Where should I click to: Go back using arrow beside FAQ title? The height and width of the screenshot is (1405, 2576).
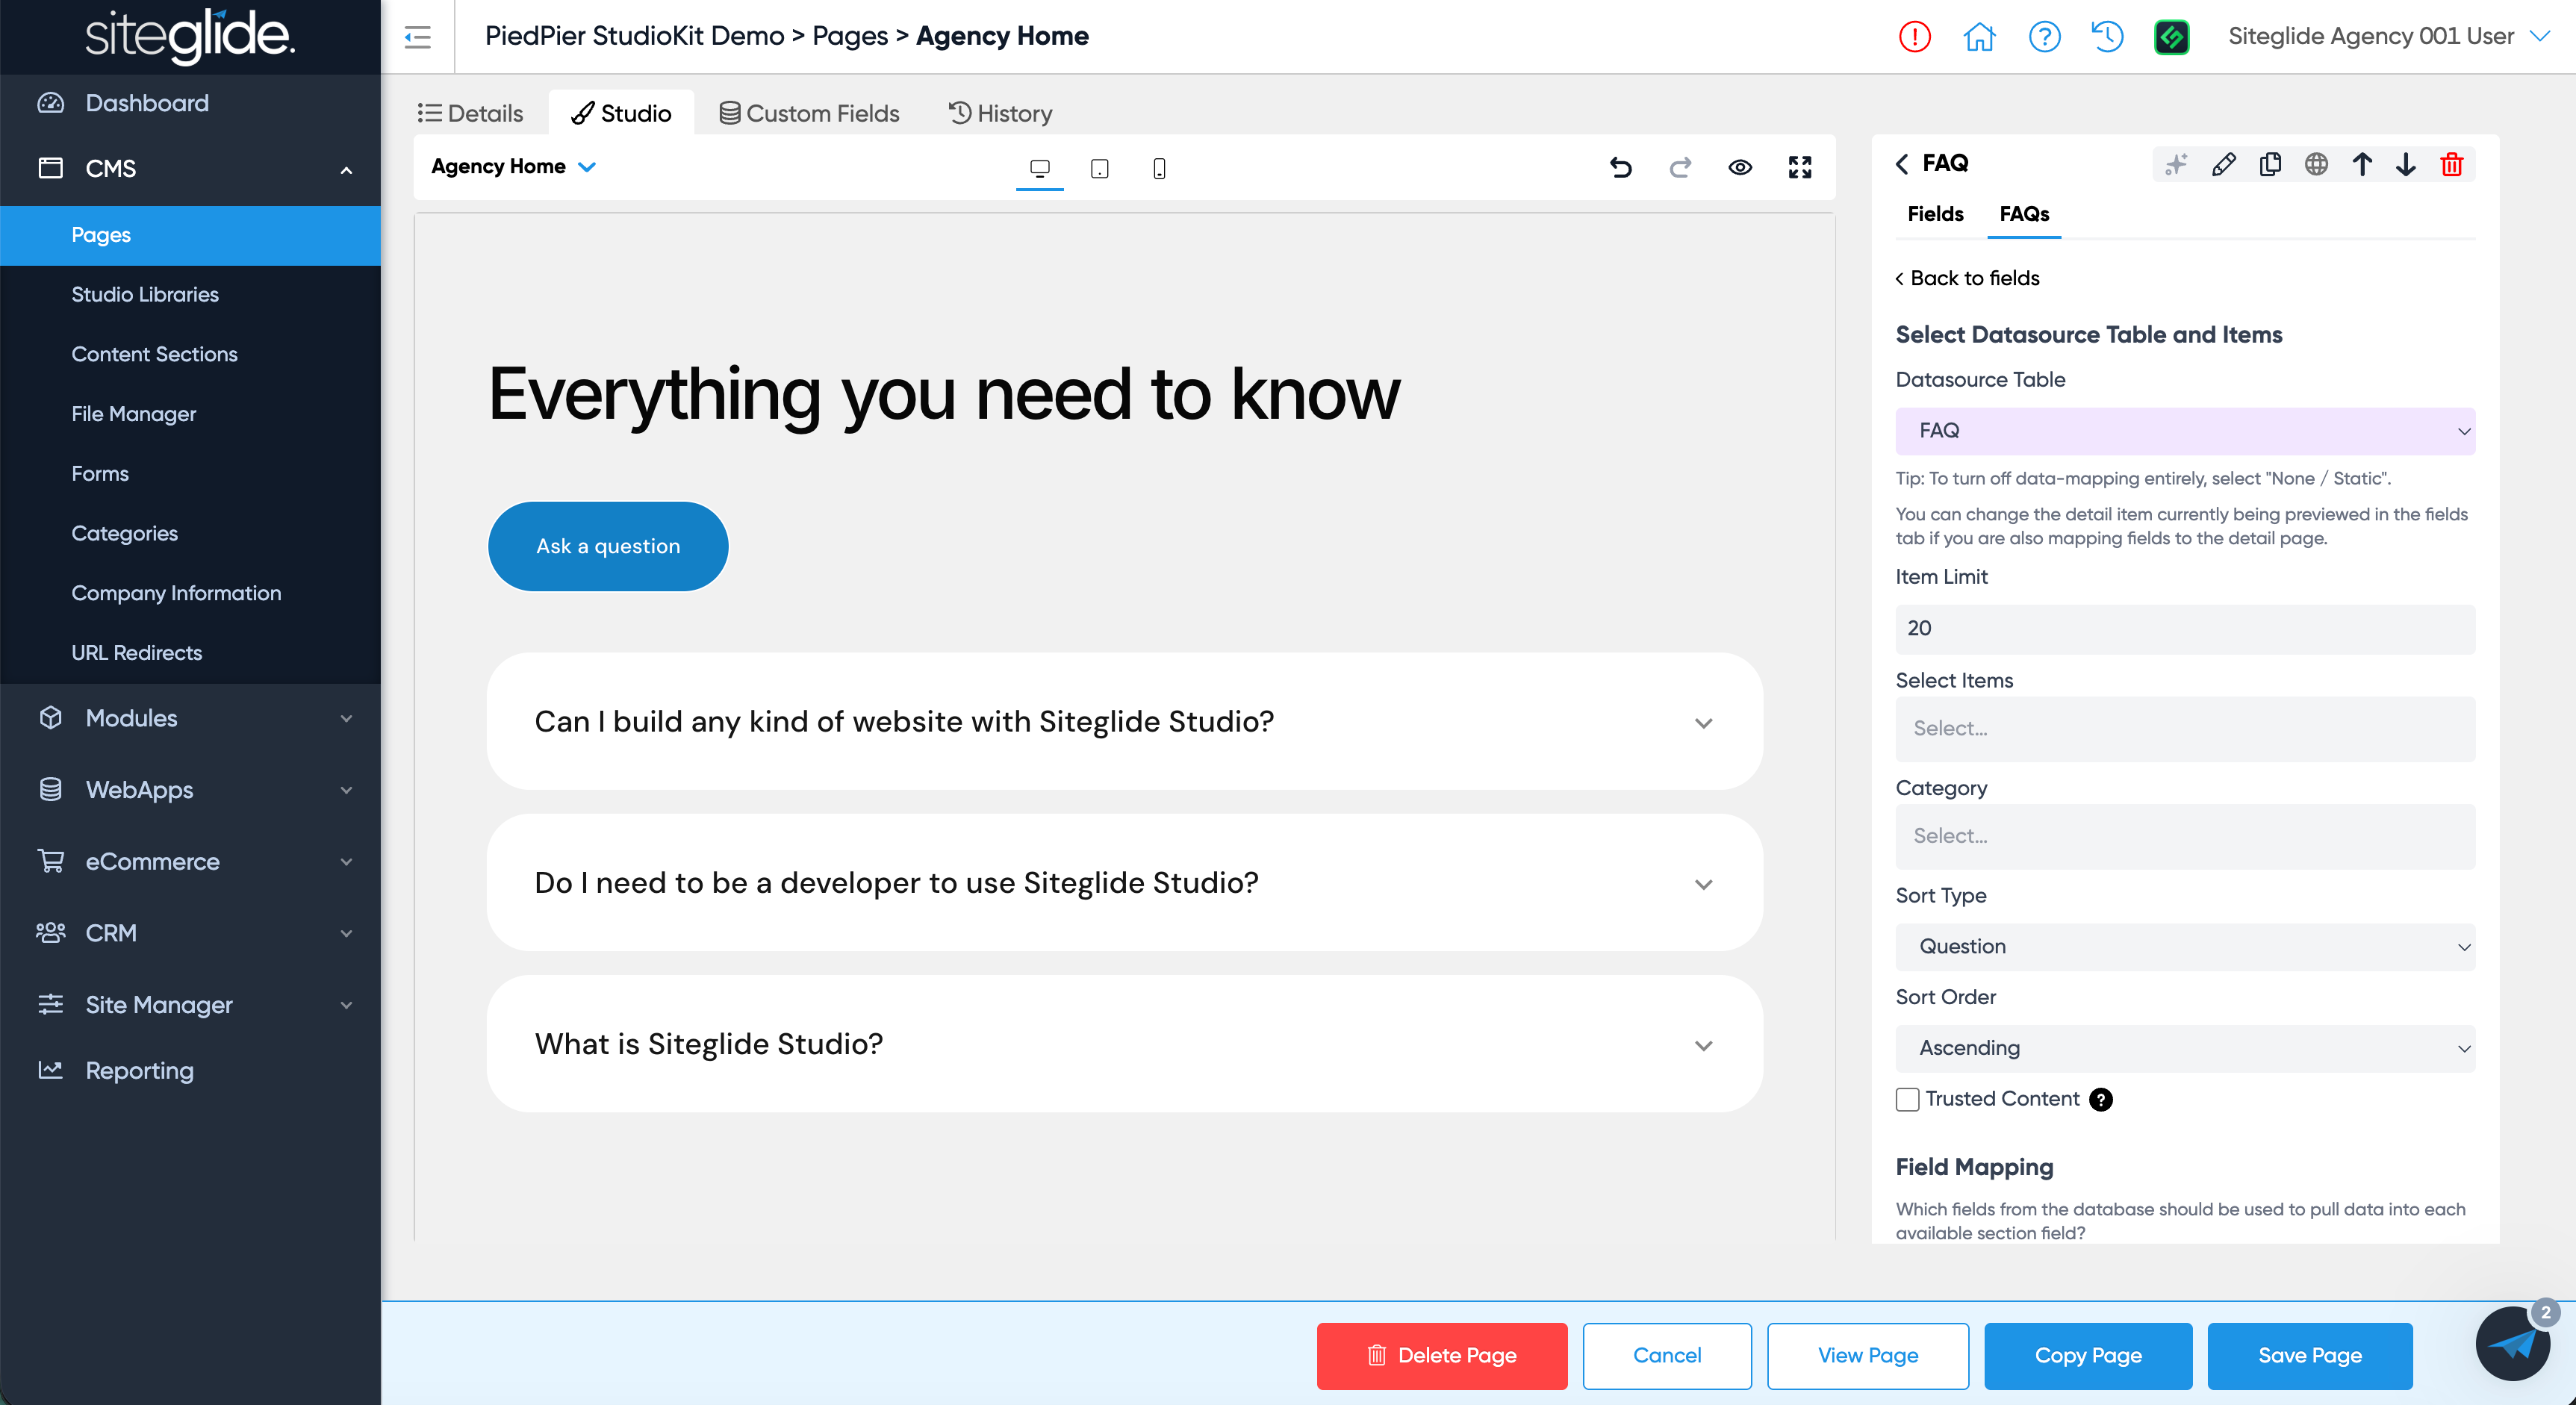(x=1902, y=163)
